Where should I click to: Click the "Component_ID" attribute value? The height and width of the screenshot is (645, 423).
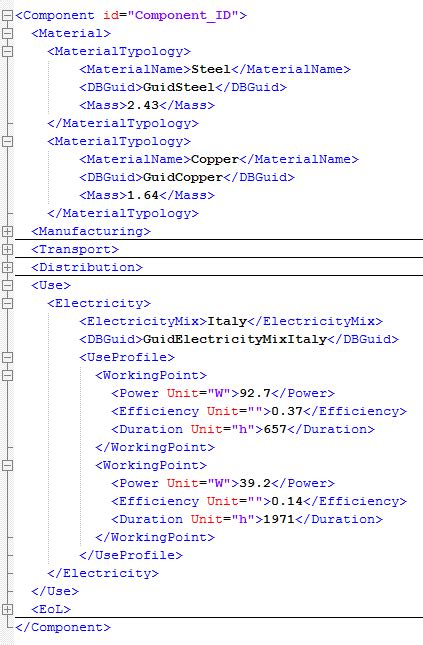coord(183,16)
